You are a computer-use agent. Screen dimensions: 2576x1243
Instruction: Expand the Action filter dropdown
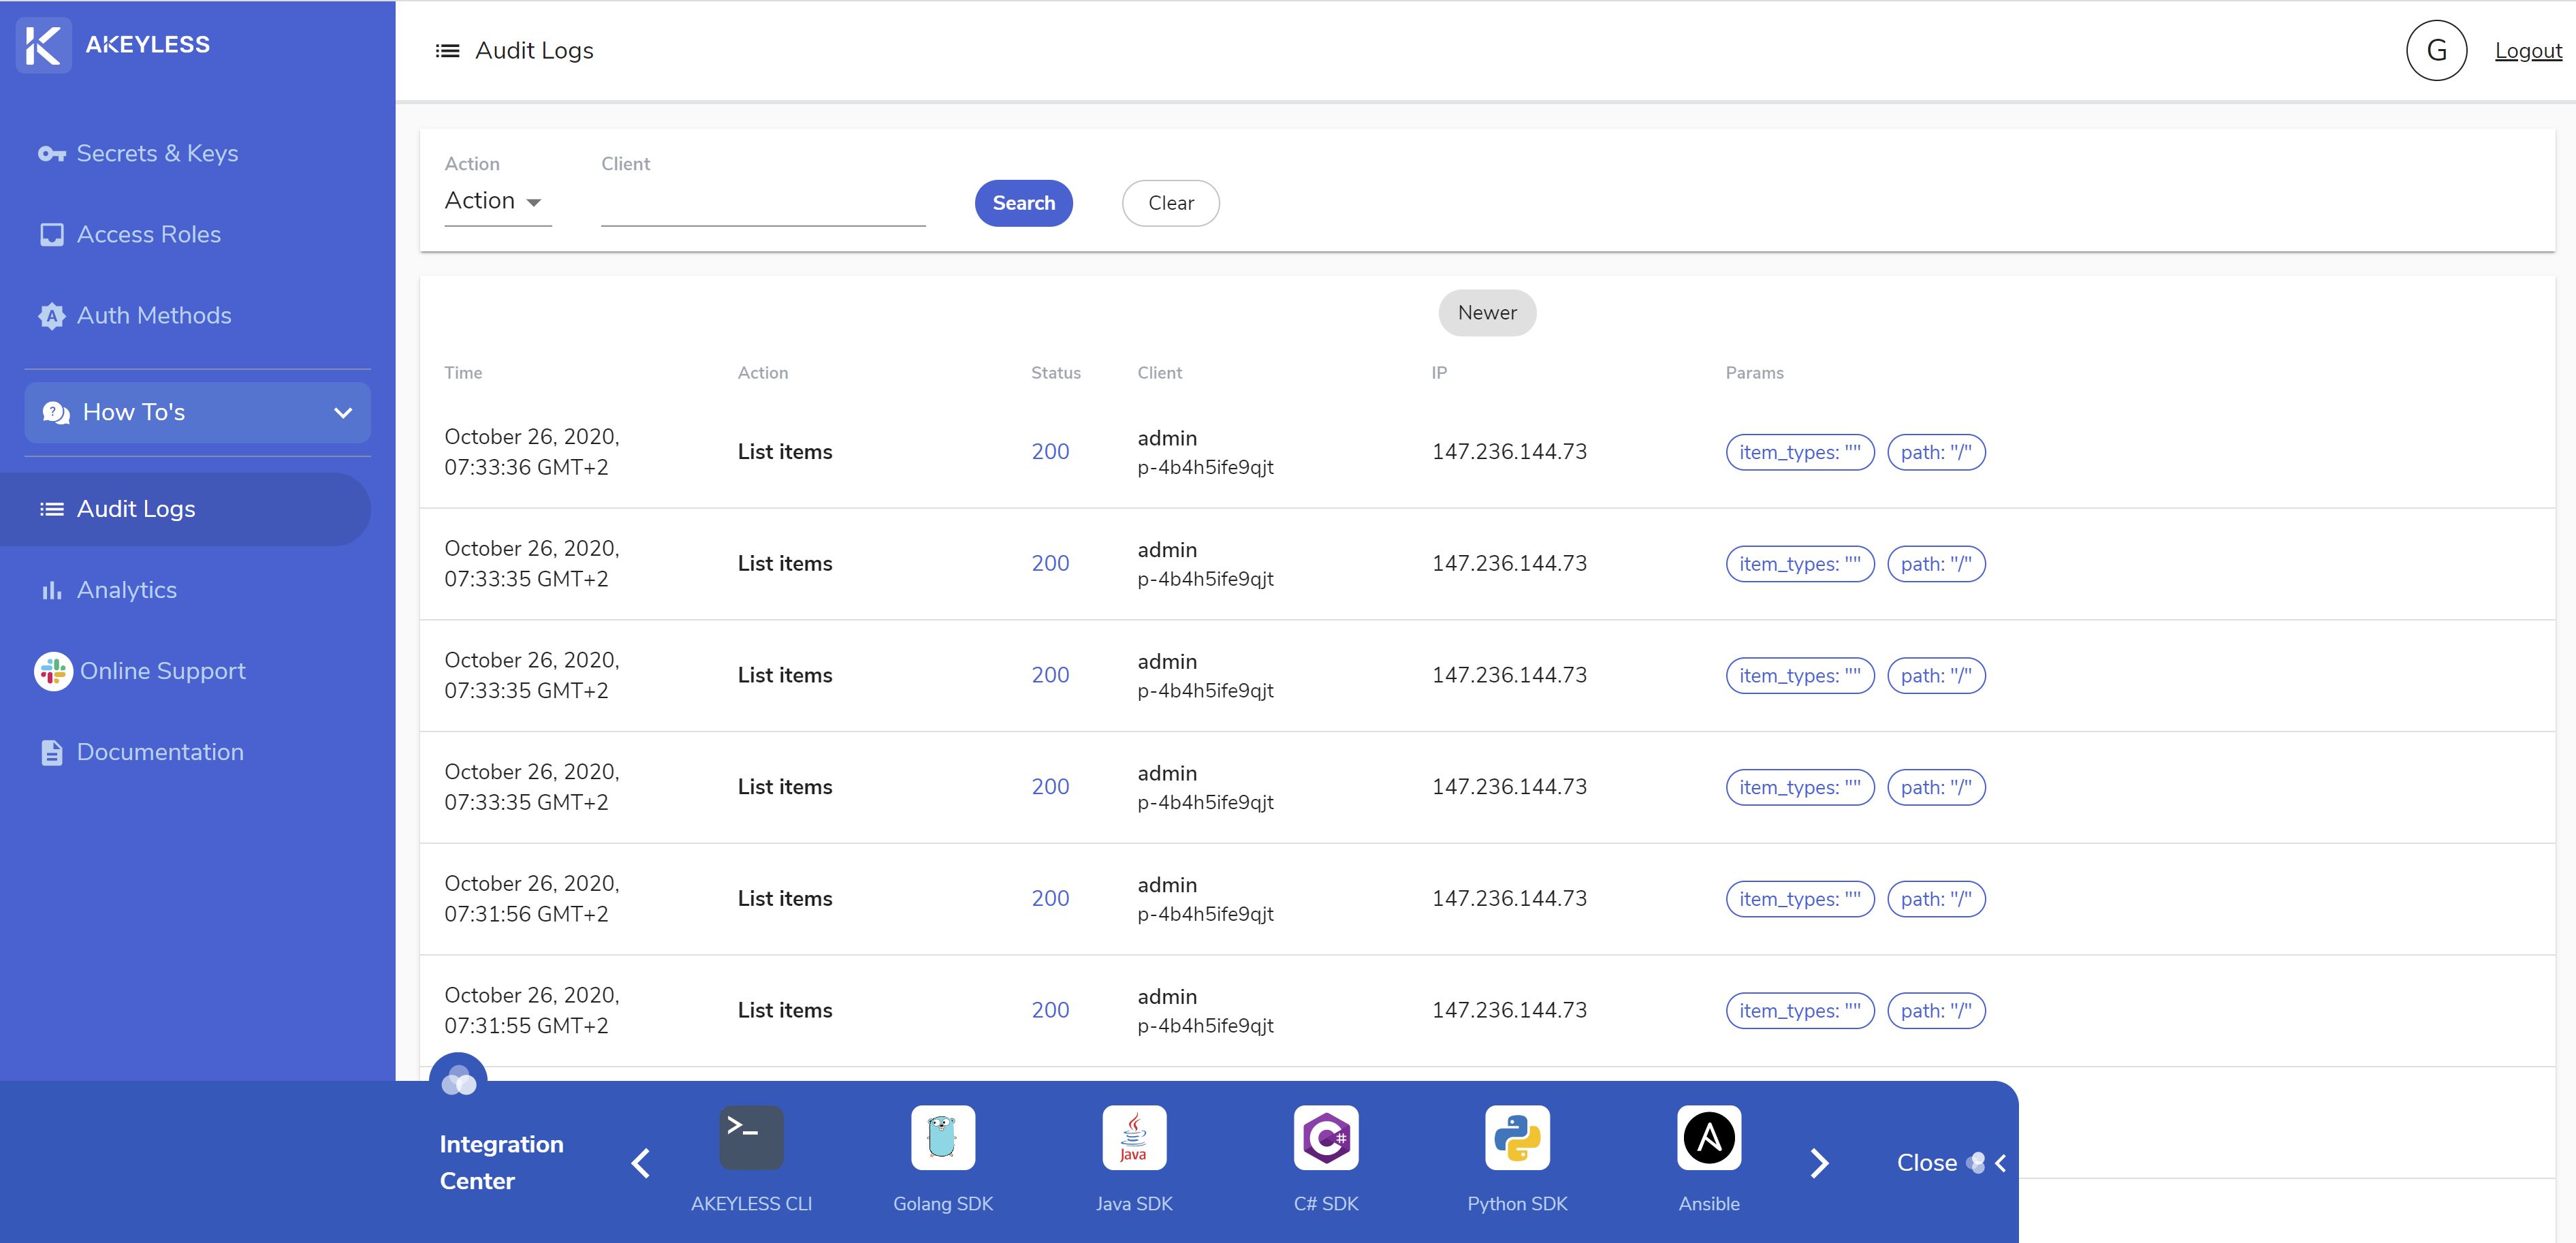click(x=495, y=200)
